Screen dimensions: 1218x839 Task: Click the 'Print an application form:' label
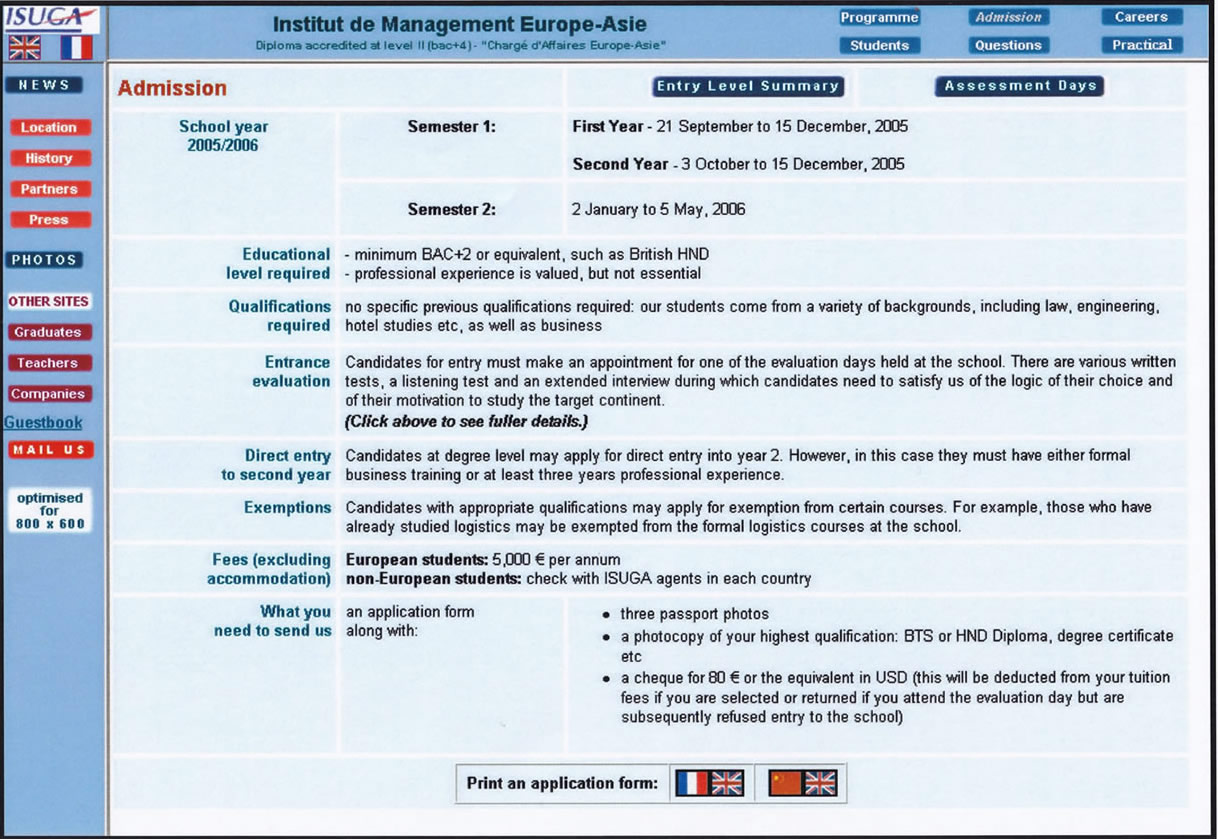coord(562,783)
